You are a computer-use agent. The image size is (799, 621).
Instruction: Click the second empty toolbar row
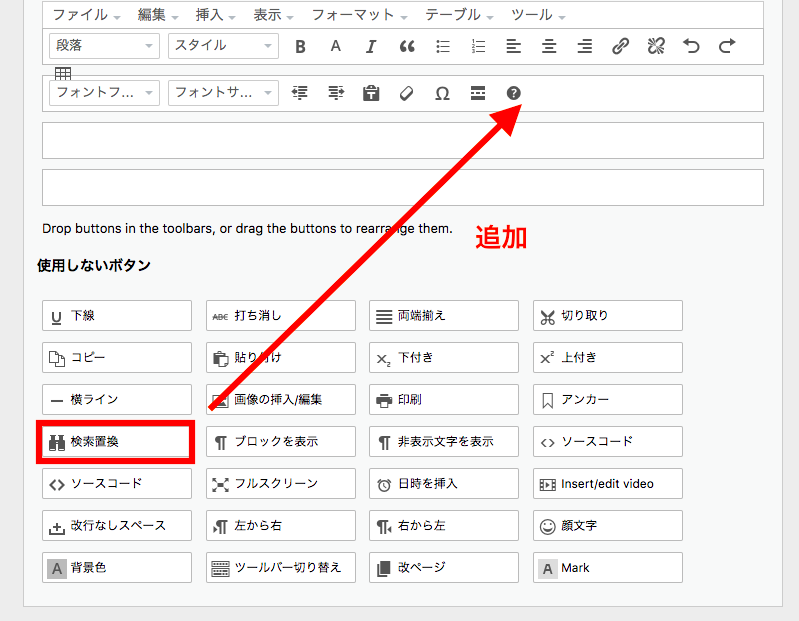click(x=403, y=187)
